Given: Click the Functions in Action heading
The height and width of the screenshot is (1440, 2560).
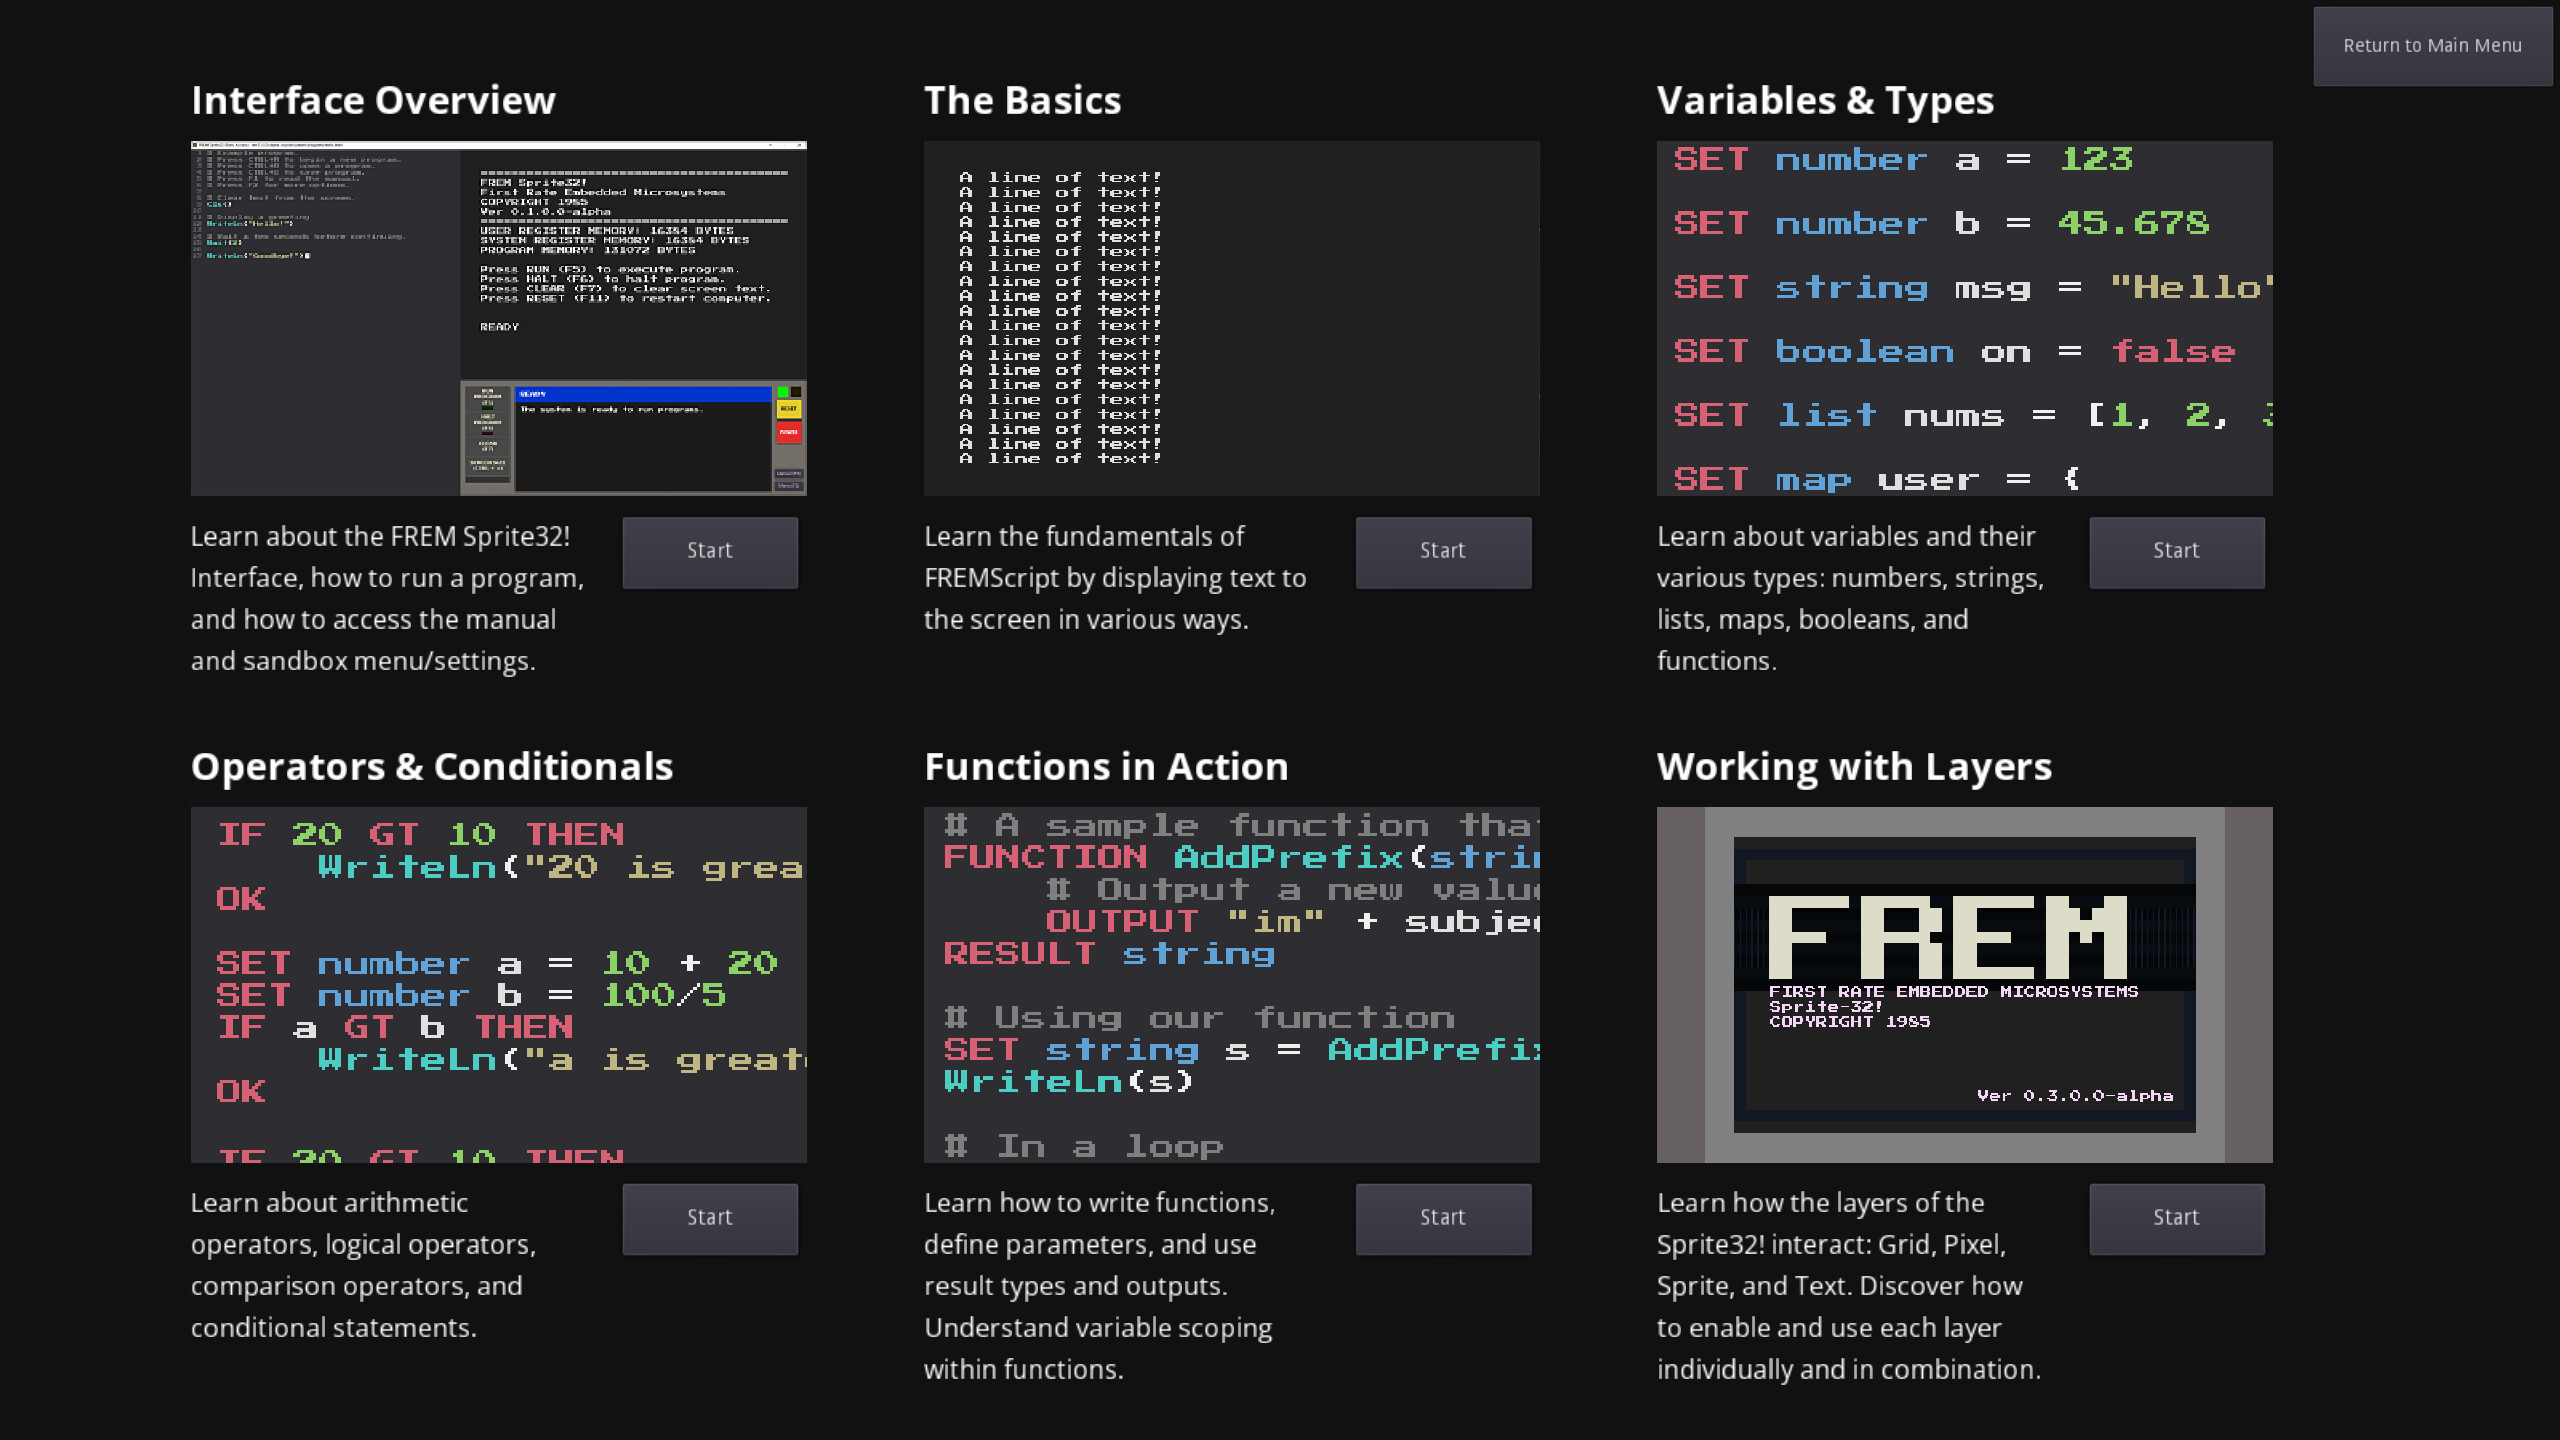Looking at the screenshot, I should (1106, 767).
